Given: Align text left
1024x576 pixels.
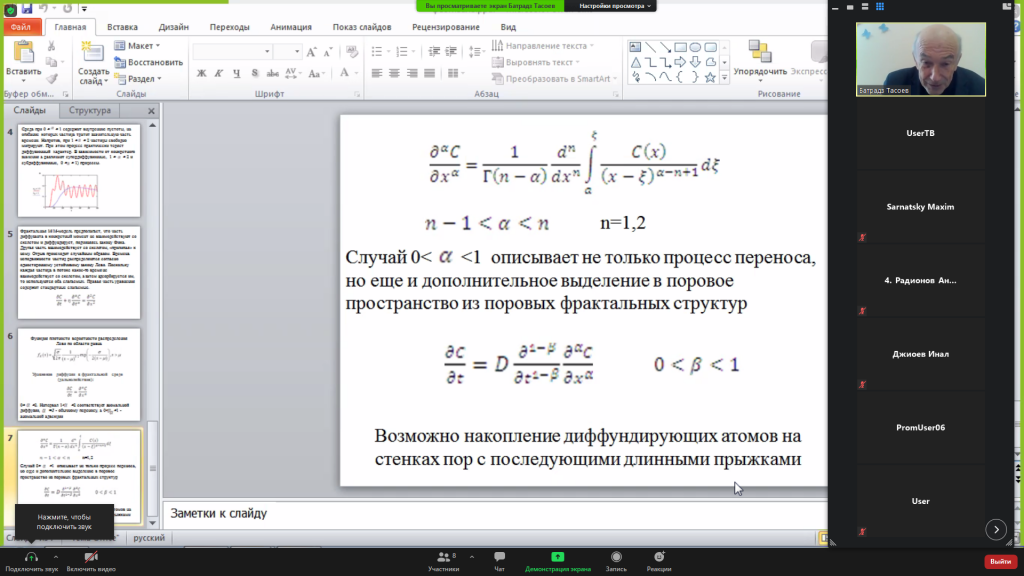Looking at the screenshot, I should tap(377, 73).
